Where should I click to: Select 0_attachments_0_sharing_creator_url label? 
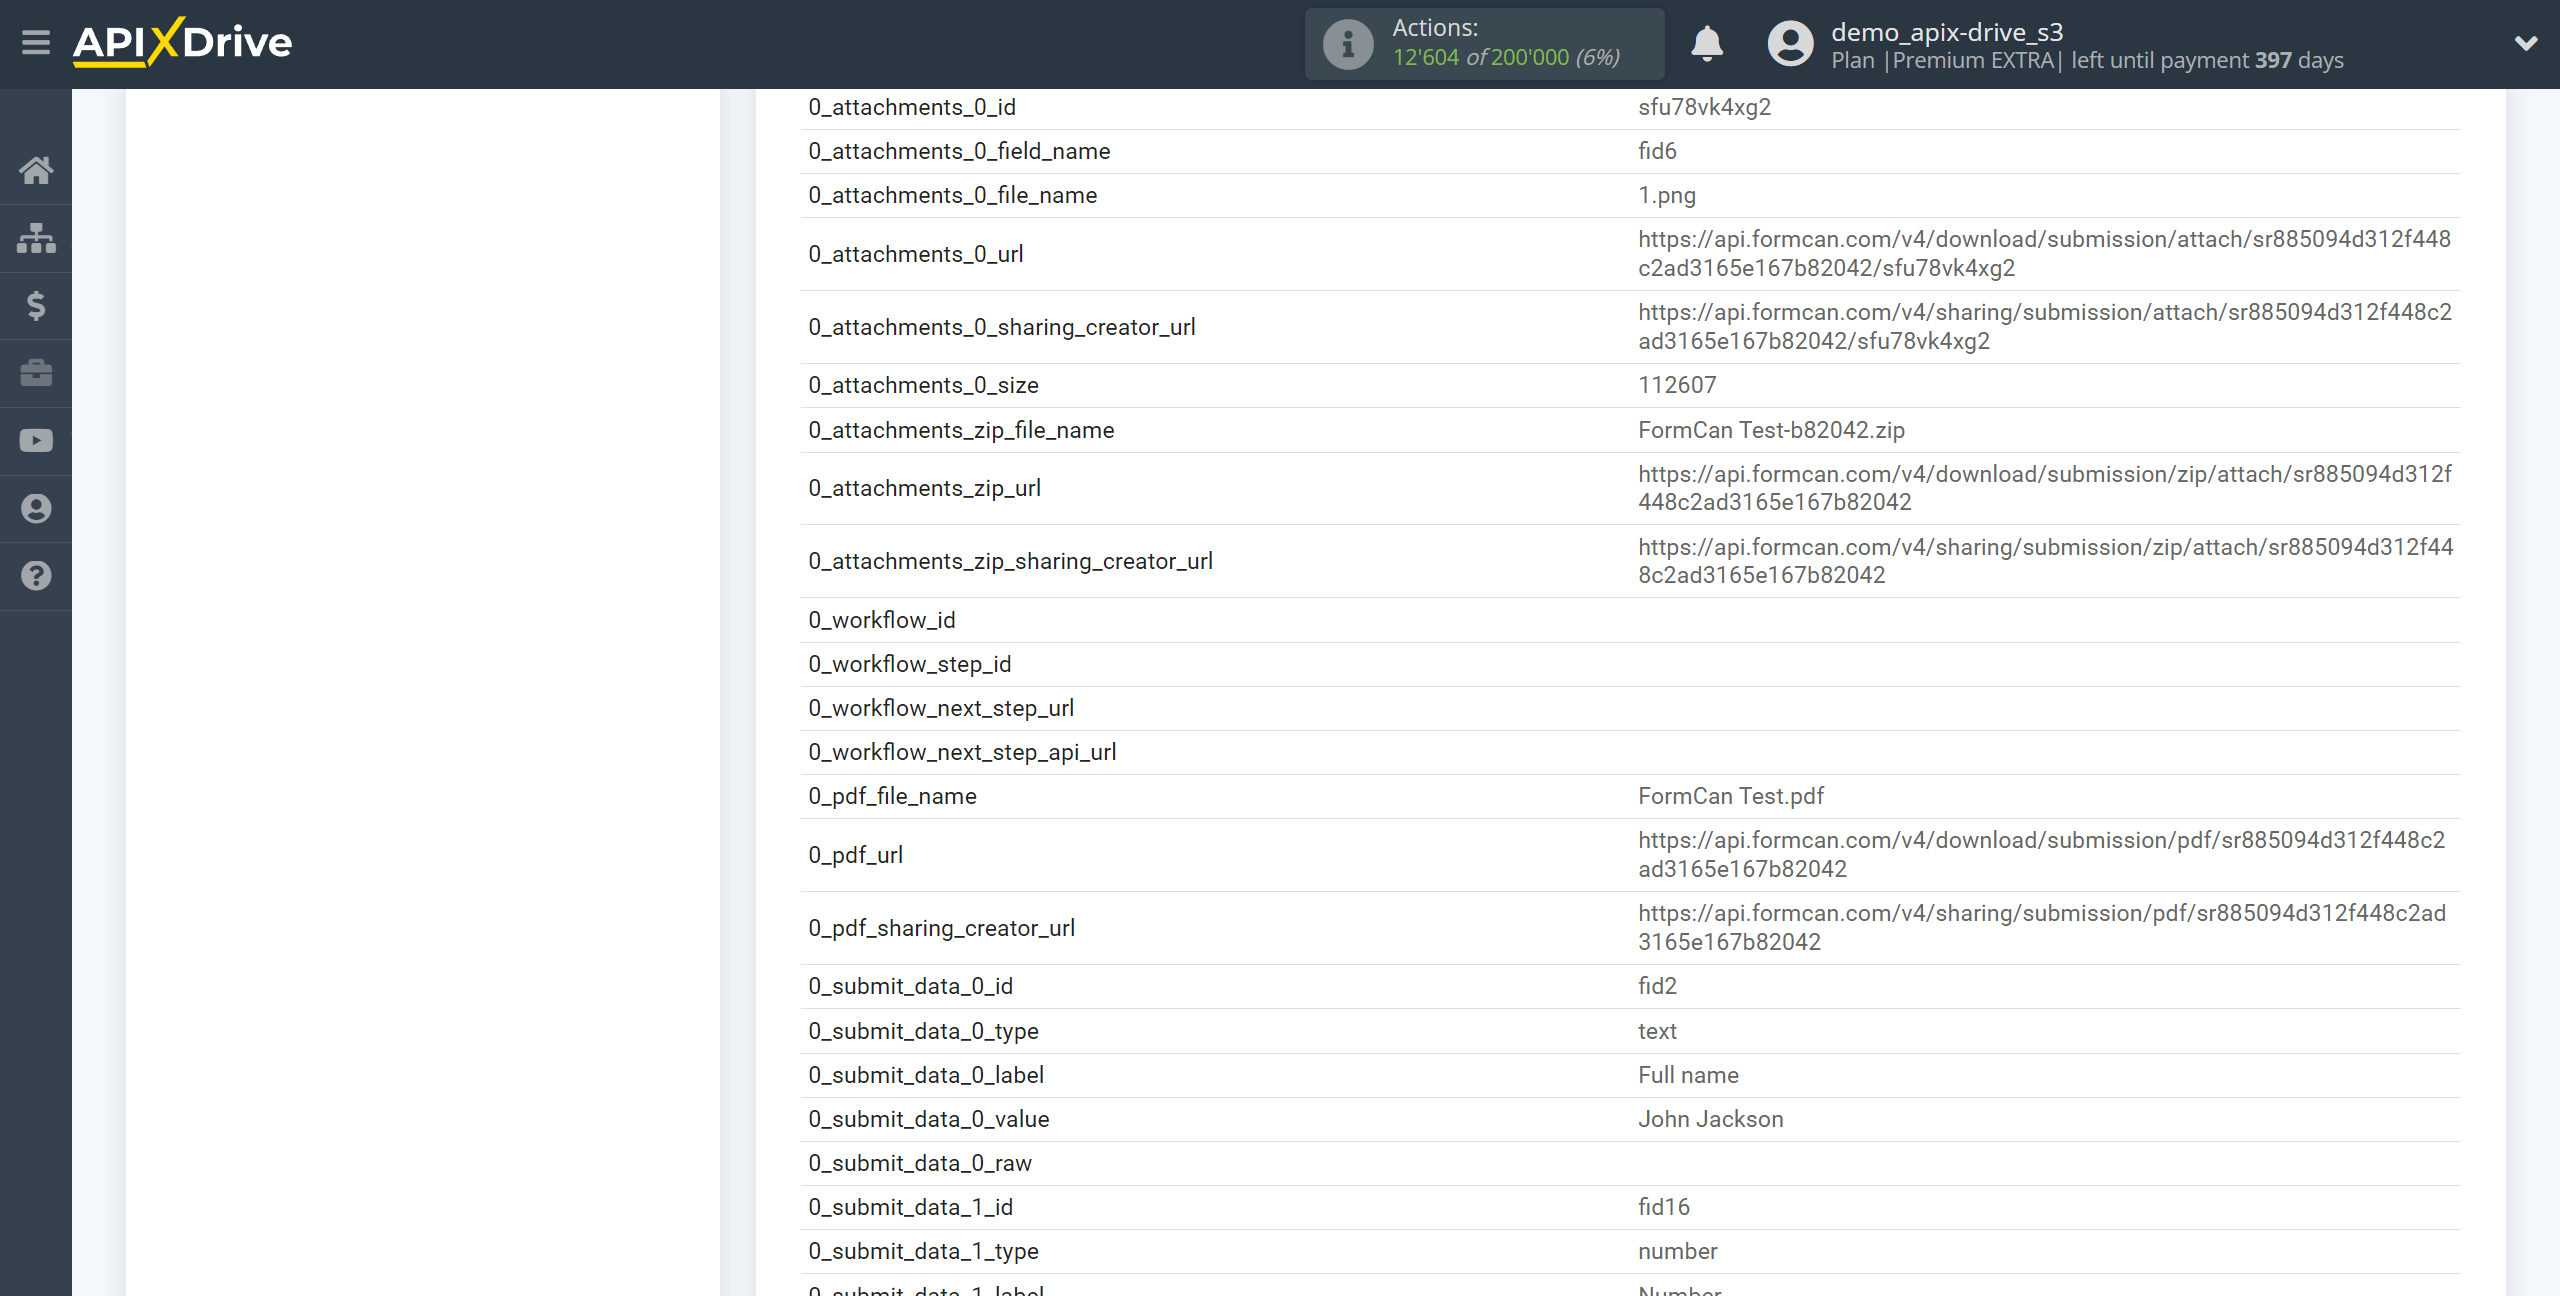(1002, 328)
